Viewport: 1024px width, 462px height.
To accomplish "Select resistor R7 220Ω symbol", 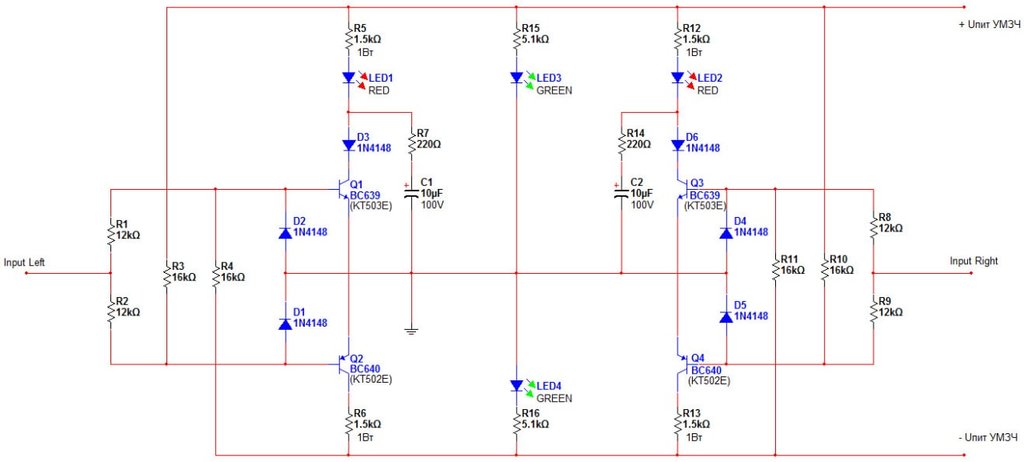I will 411,145.
